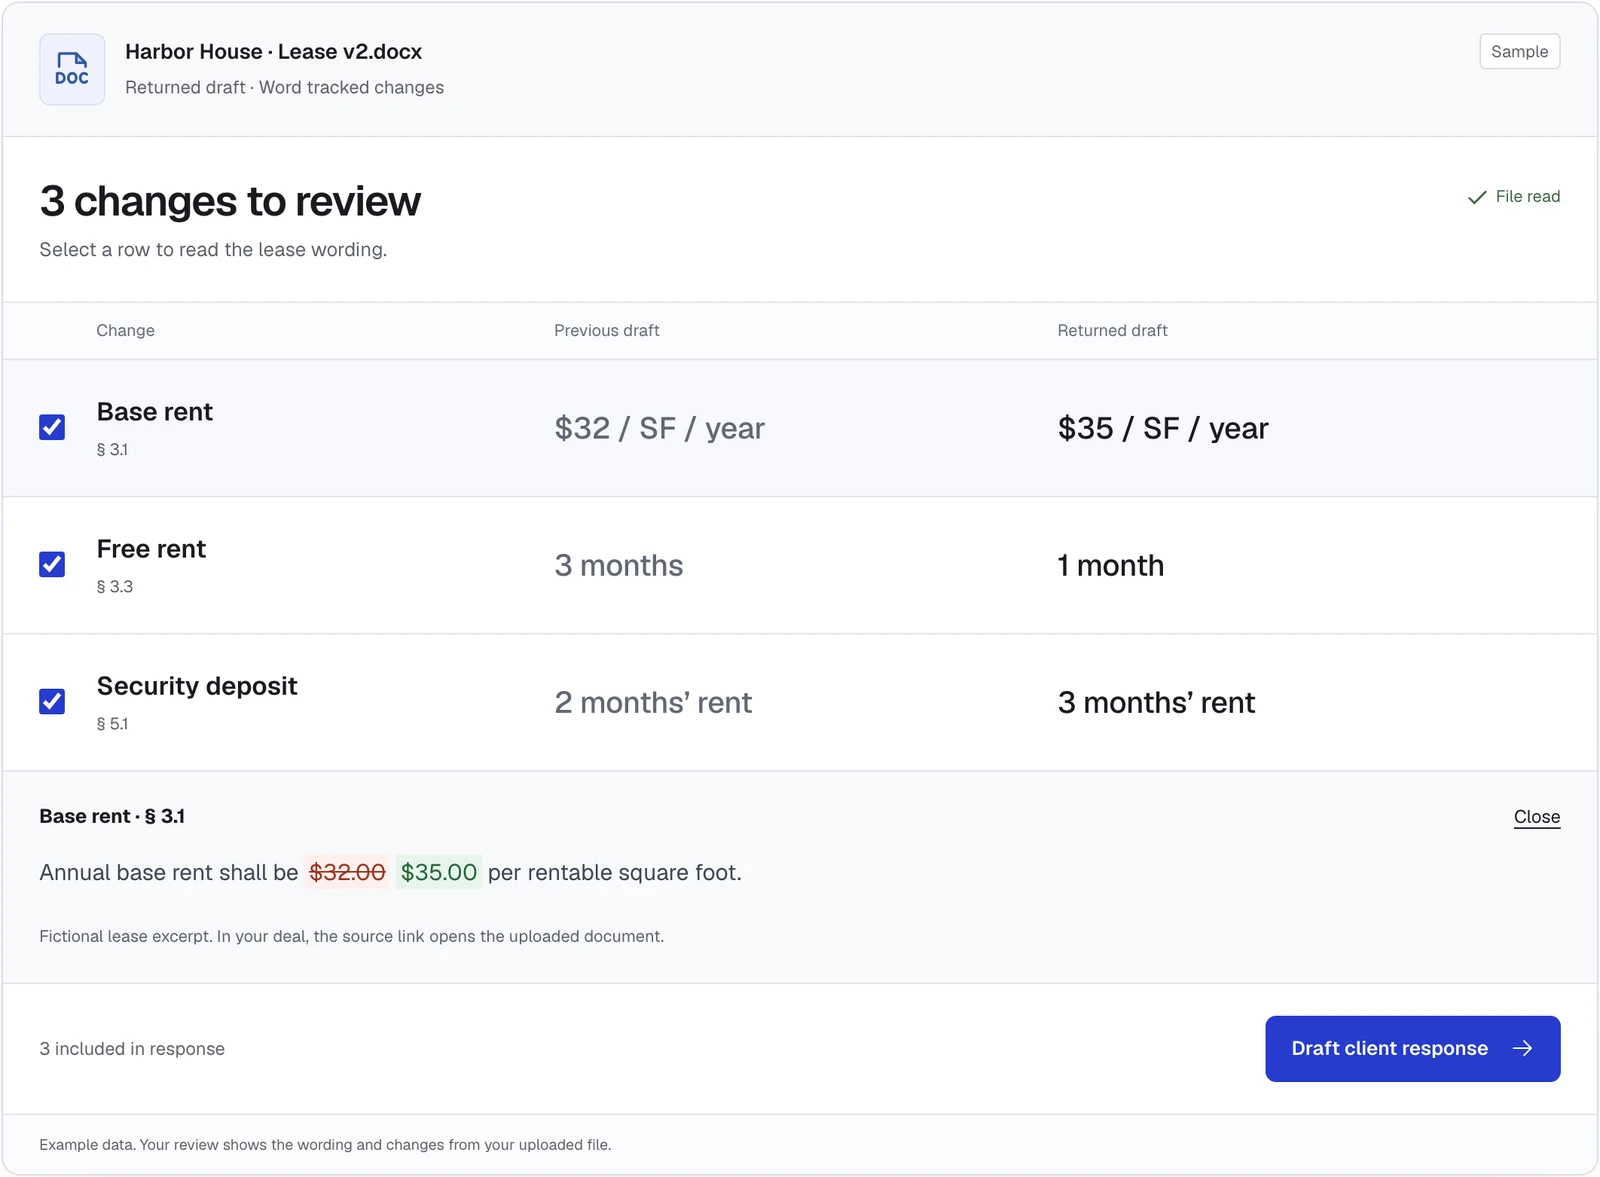Screen dimensions: 1600x1177
Task: Click the Previous draft column header
Action: [x=607, y=331]
